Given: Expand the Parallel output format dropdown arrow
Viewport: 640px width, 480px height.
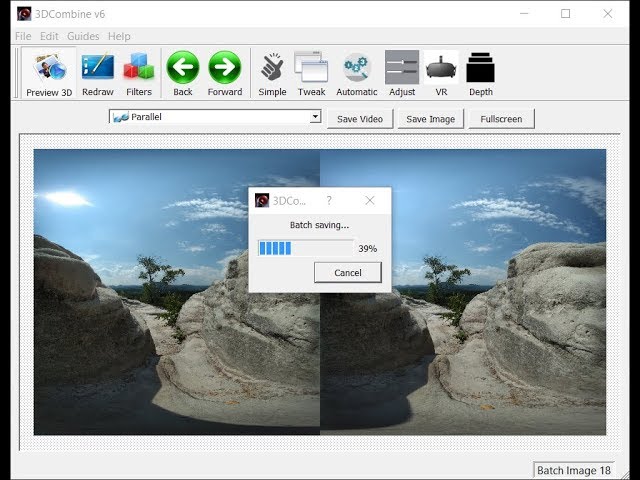Looking at the screenshot, I should point(315,117).
